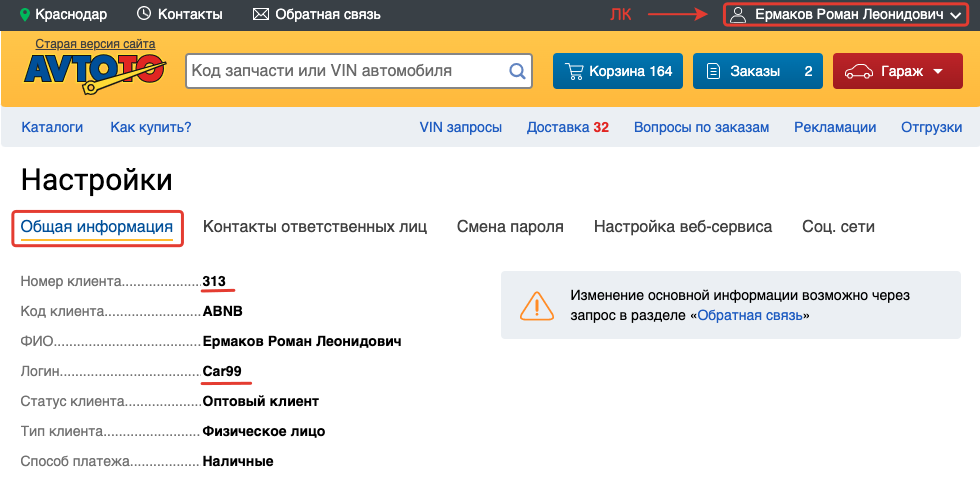Click ФИО value Ермаков Роман Леонидович
Viewport: 980px width, 477px height.
coord(302,341)
